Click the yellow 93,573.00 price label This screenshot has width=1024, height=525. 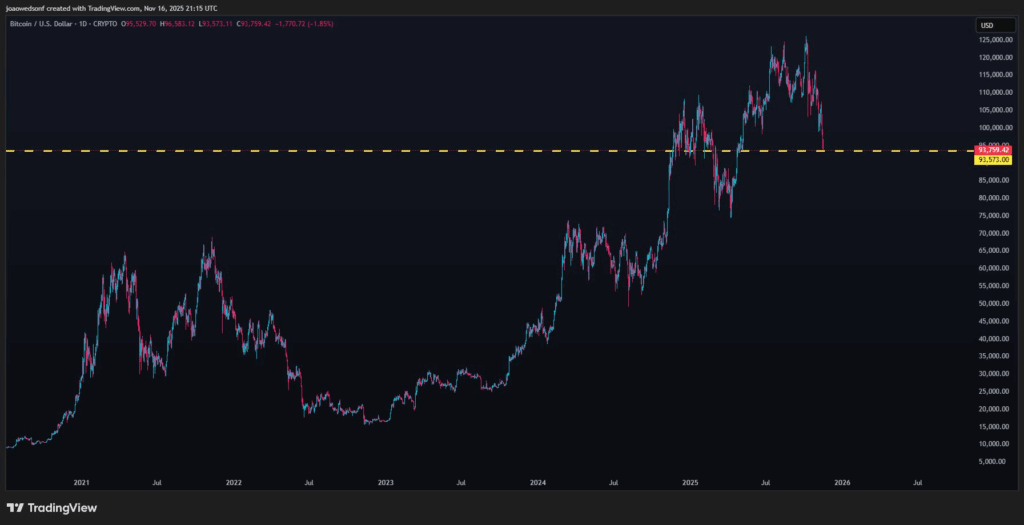tap(993, 160)
